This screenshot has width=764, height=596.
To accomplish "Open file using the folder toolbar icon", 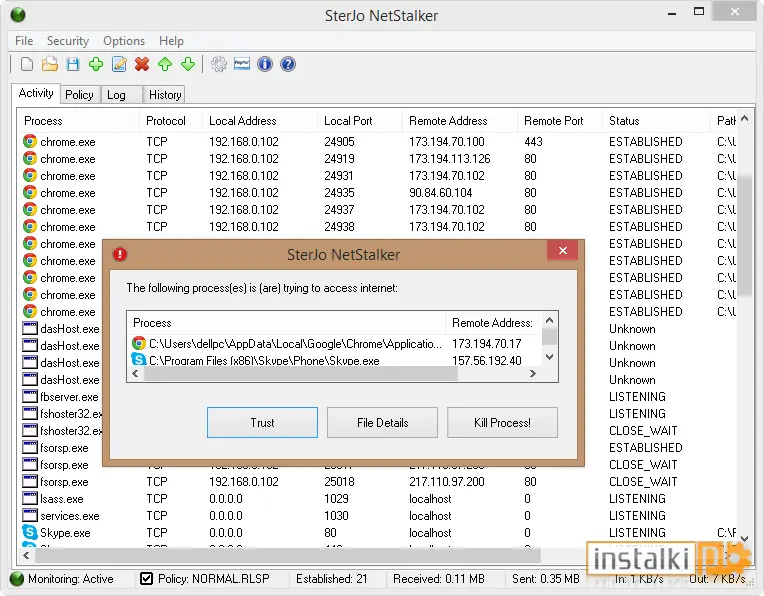I will (x=50, y=64).
